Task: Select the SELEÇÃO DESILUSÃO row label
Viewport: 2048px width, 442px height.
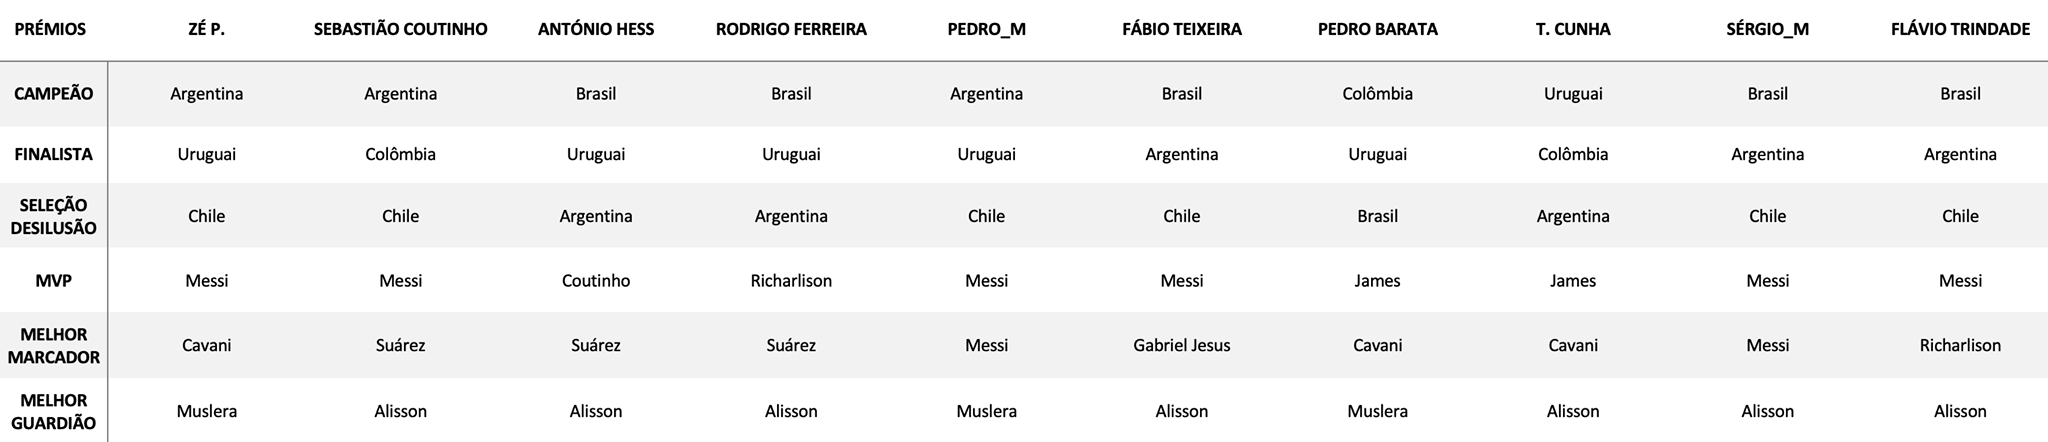Action: coord(54,216)
